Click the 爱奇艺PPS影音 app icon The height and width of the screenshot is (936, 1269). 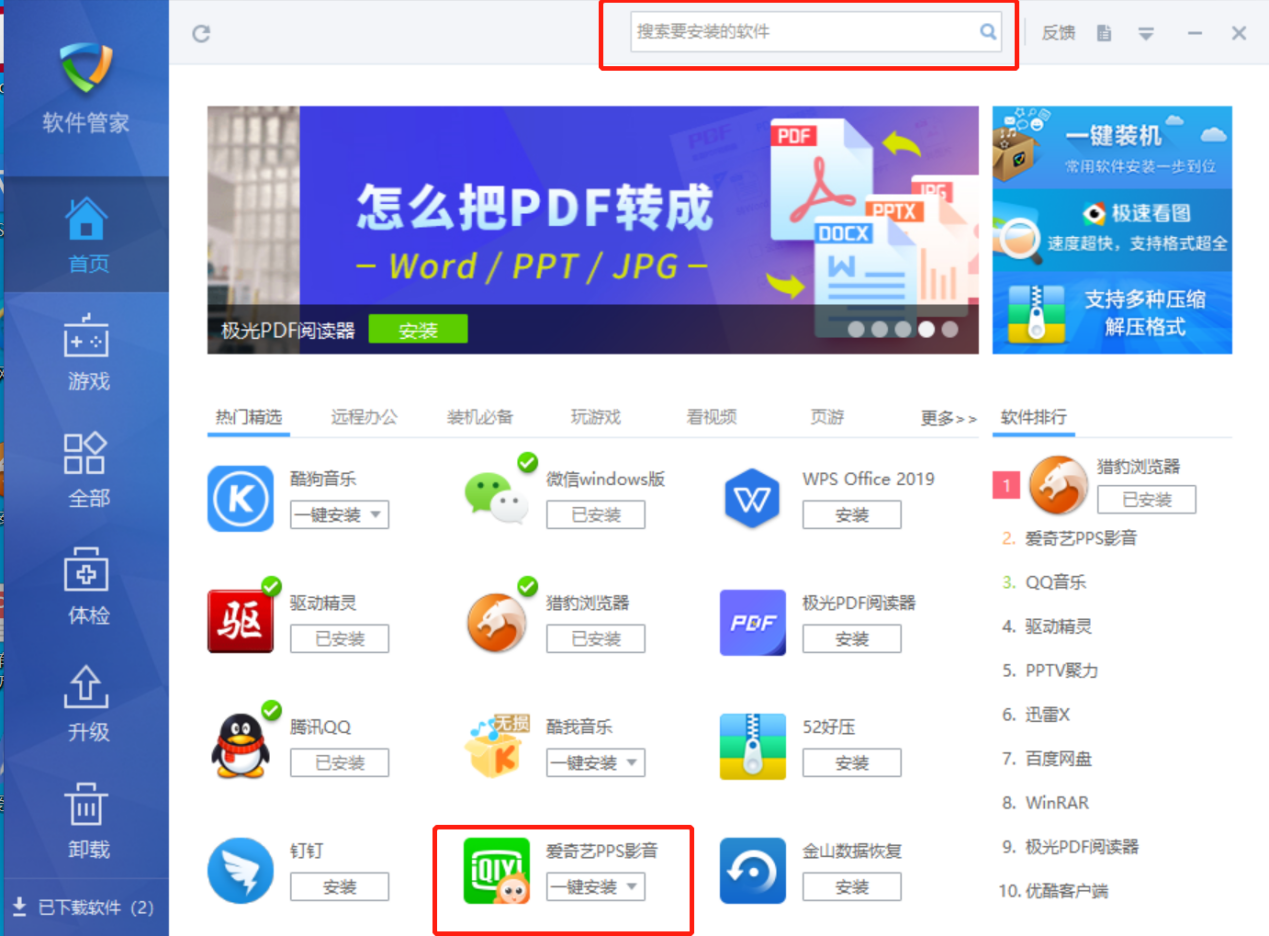(496, 870)
